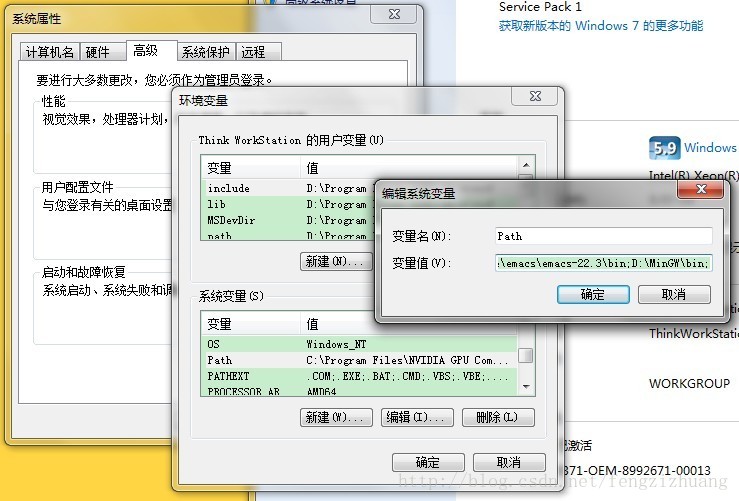
Task: Select the MSDevDir user variable row
Action: 287,220
